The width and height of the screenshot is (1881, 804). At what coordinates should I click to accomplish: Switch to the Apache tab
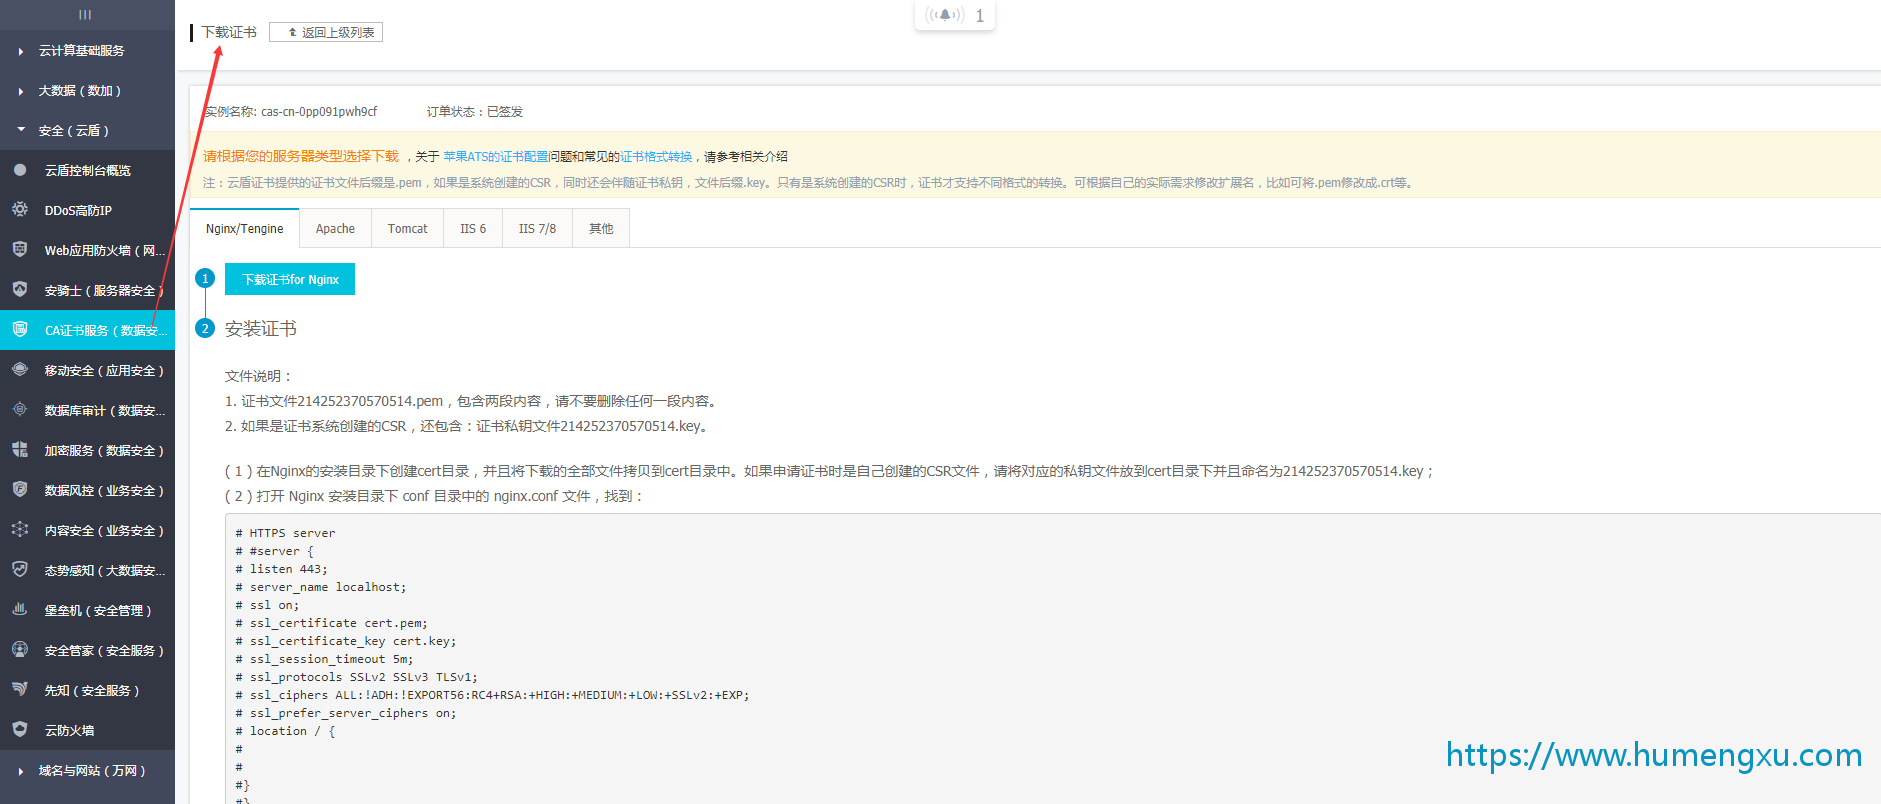[x=335, y=228]
